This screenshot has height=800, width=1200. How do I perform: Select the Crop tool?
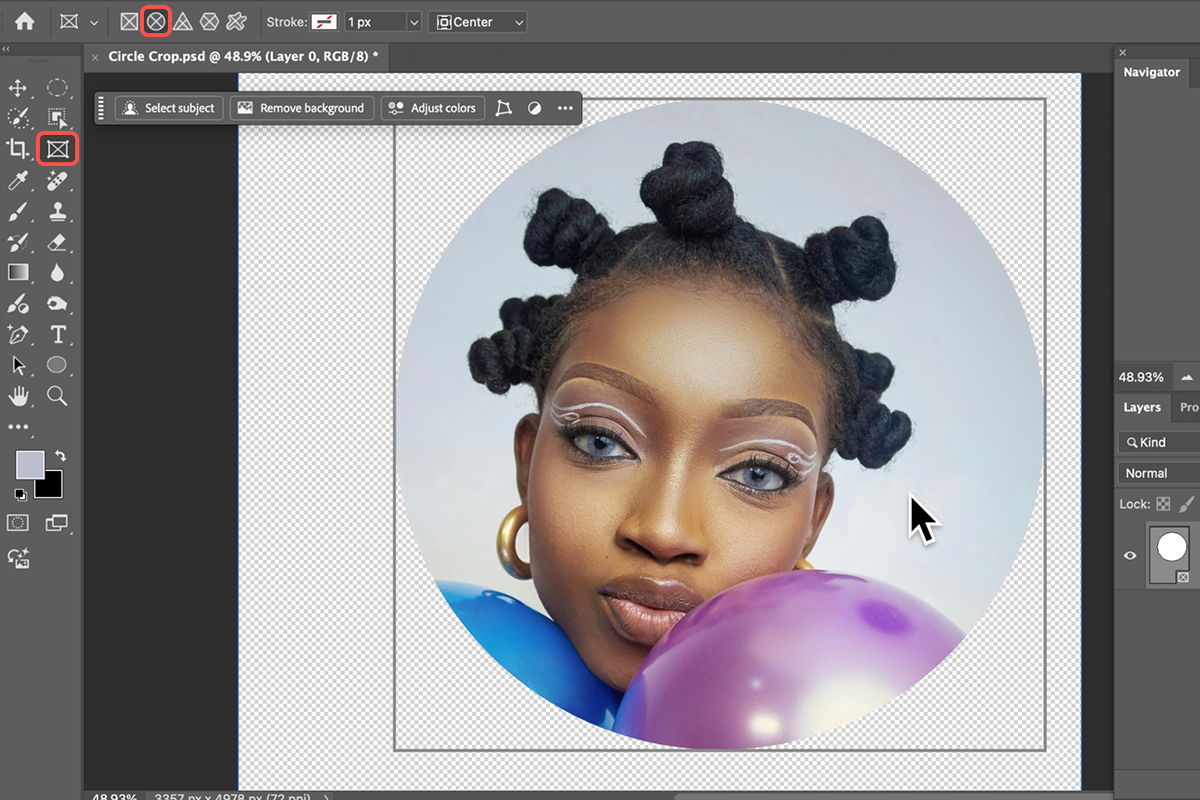click(x=18, y=149)
